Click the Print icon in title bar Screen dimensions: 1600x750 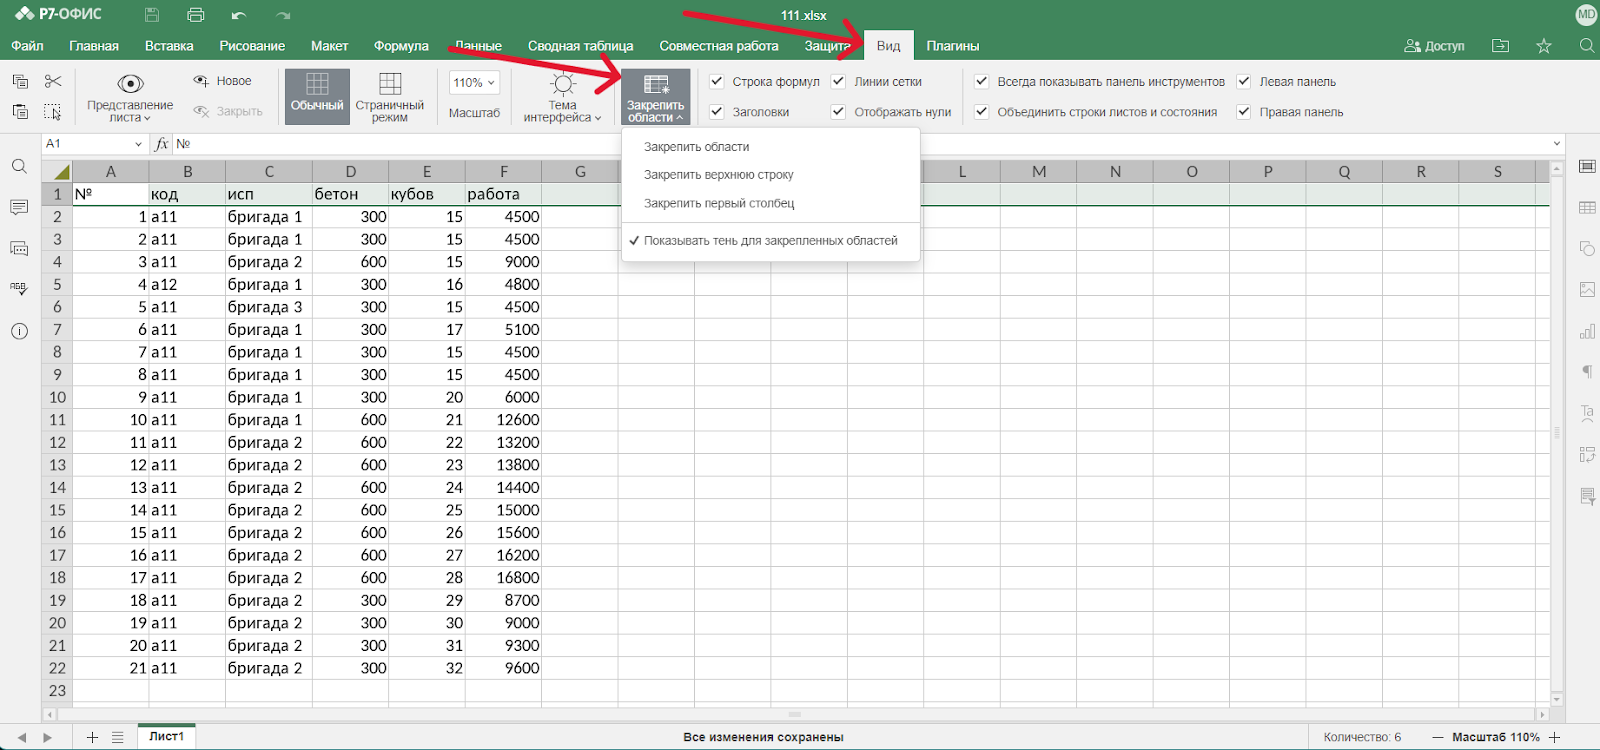tap(196, 15)
